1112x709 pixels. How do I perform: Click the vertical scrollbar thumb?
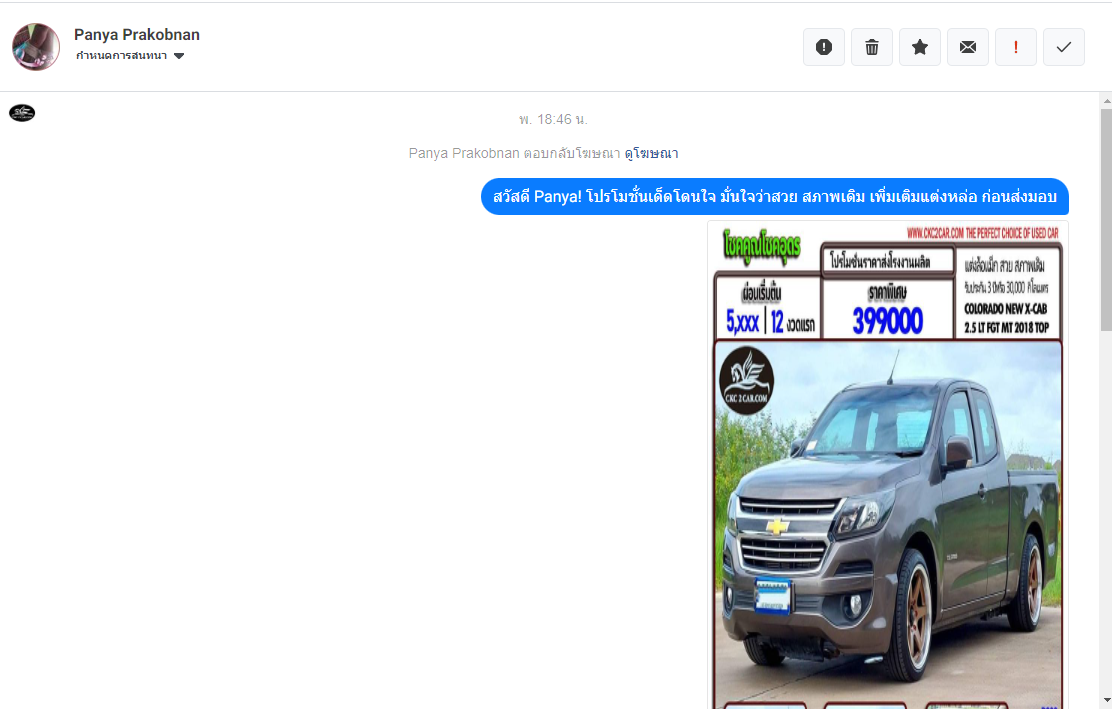1106,220
